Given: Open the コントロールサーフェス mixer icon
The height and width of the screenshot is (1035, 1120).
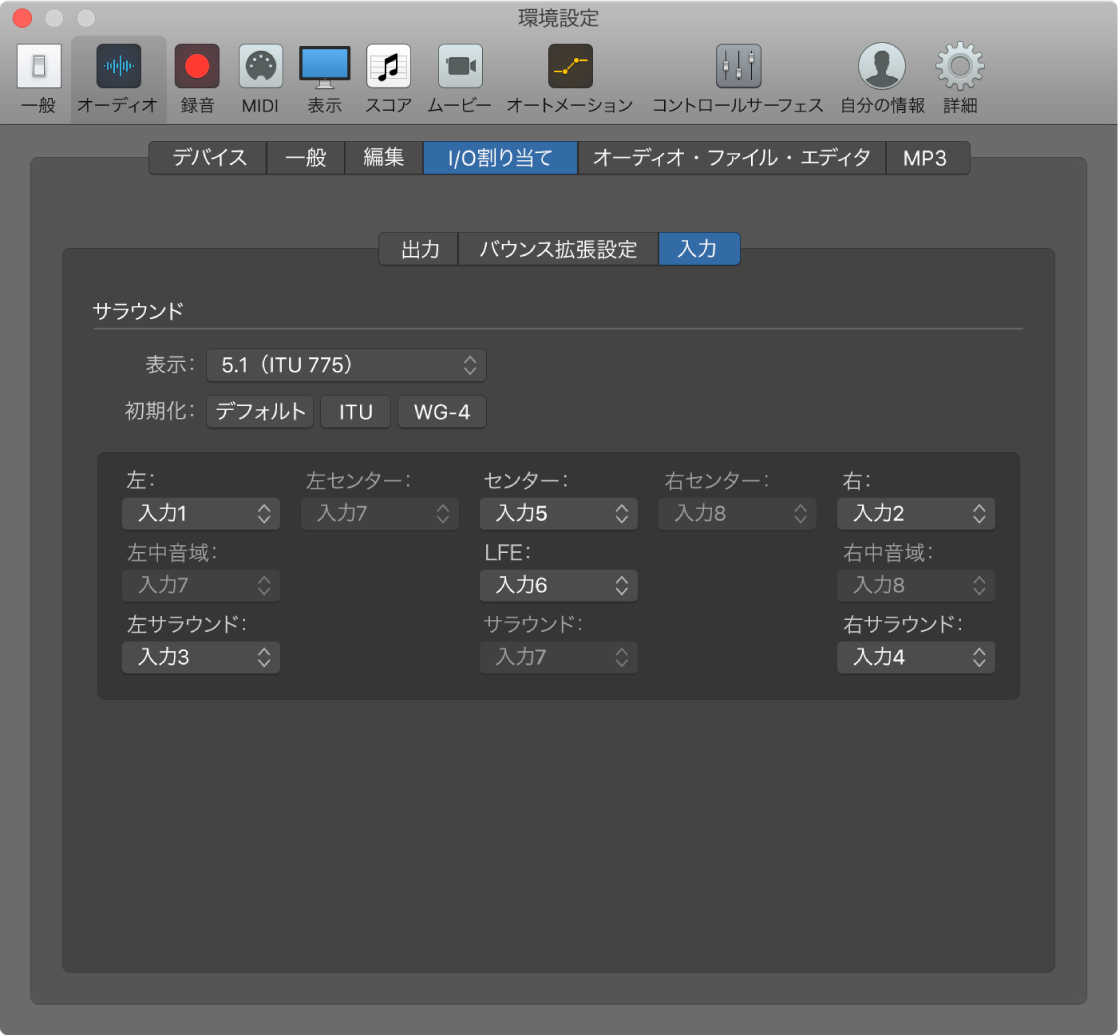Looking at the screenshot, I should tap(738, 67).
